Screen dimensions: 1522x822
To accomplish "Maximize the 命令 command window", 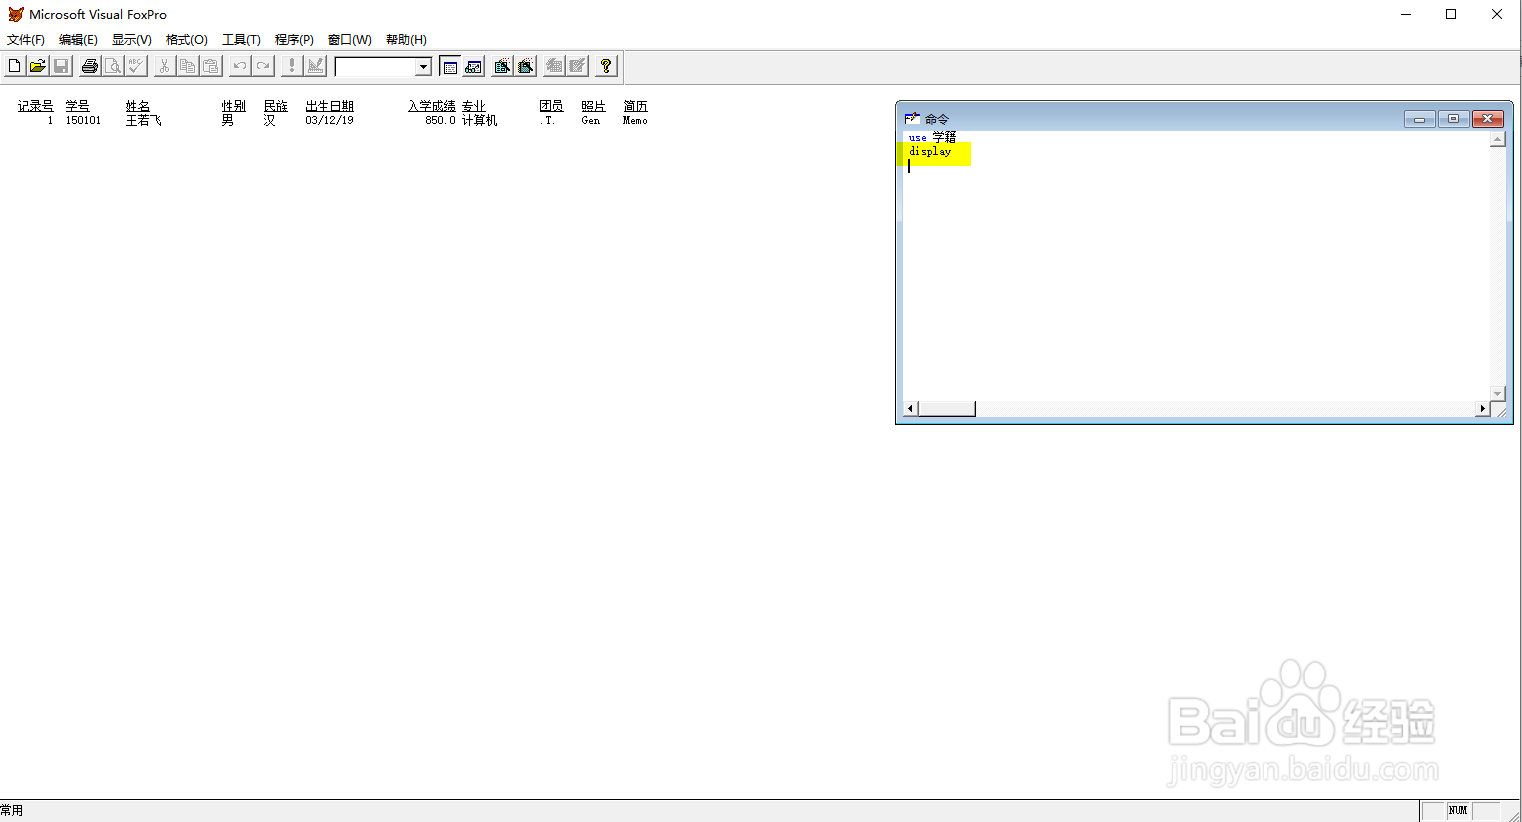I will click(x=1453, y=119).
